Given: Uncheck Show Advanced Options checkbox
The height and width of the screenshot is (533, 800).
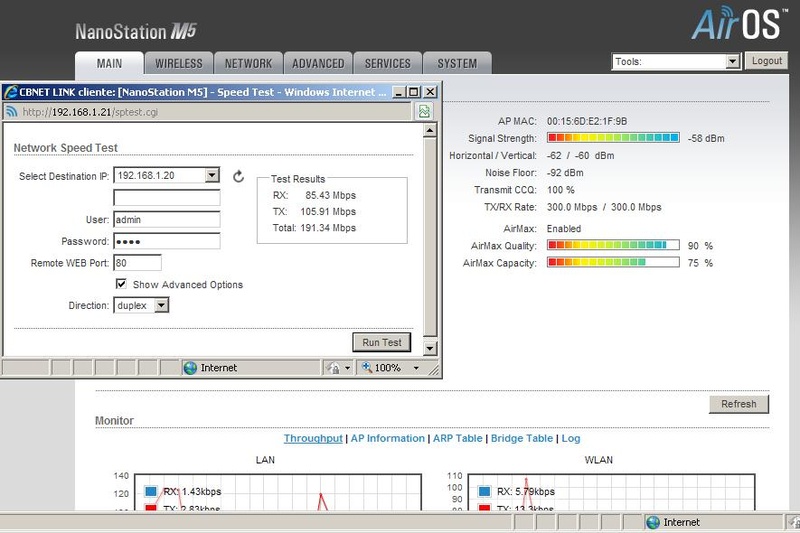Looking at the screenshot, I should [x=121, y=284].
